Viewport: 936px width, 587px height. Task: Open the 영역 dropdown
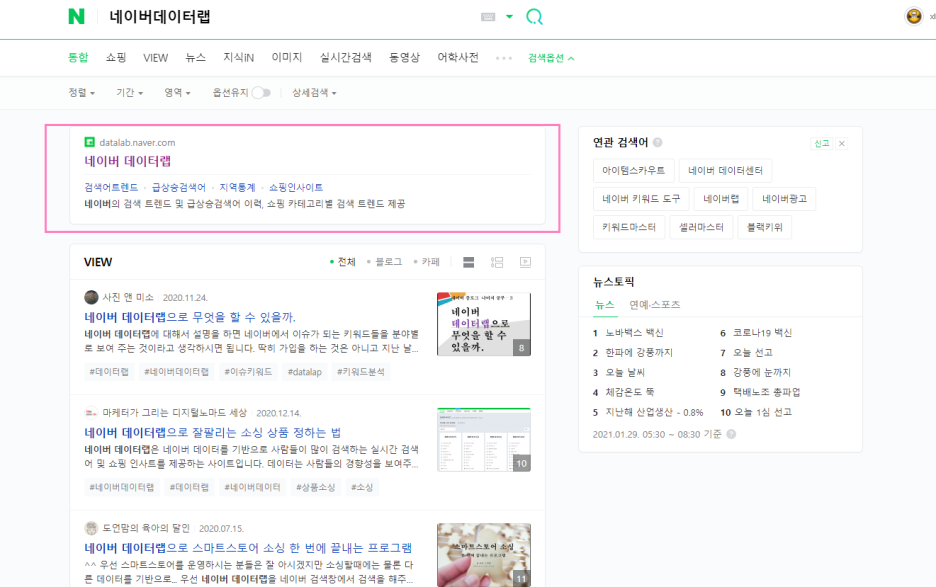(177, 93)
